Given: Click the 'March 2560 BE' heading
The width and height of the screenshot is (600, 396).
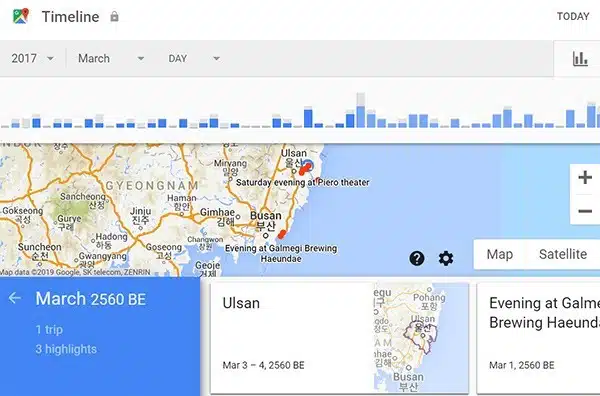Looking at the screenshot, I should [91, 299].
